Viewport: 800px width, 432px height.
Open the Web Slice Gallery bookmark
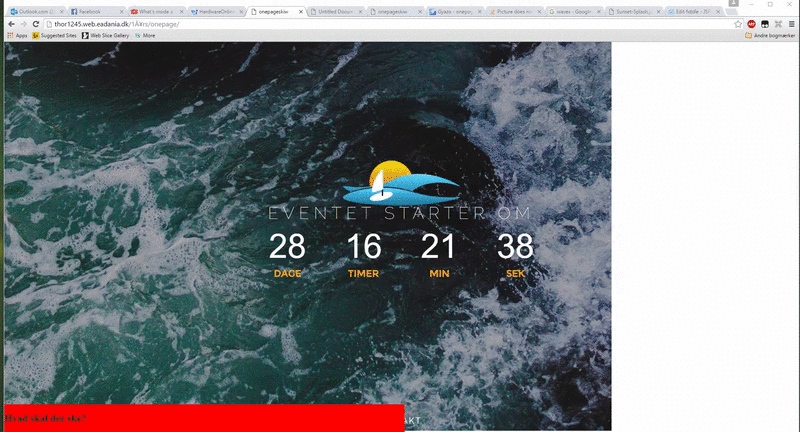(x=106, y=36)
